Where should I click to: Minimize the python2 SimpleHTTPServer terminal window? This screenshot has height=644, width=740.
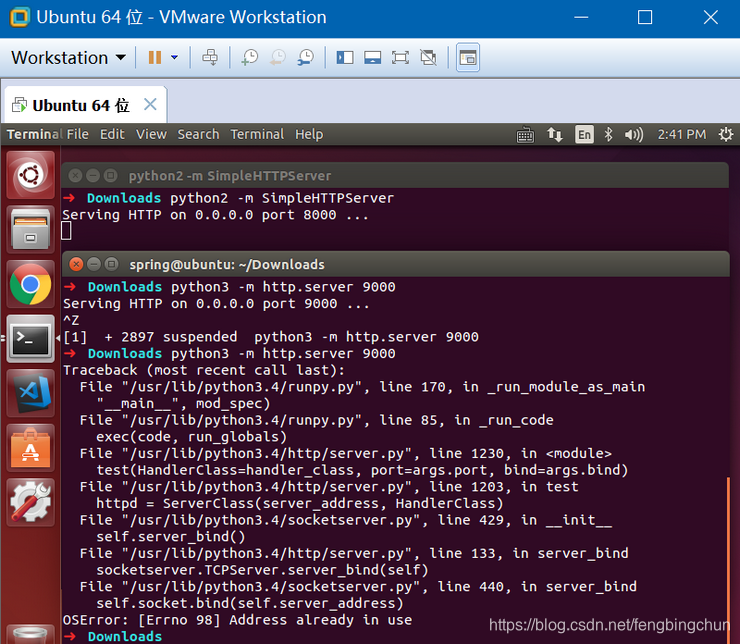coord(93,176)
